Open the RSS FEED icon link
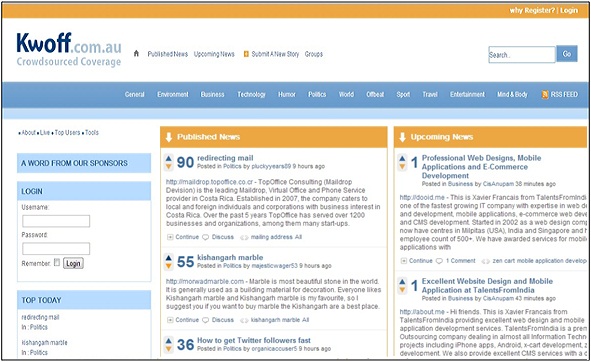The height and width of the screenshot is (362, 591). pyautogui.click(x=545, y=94)
